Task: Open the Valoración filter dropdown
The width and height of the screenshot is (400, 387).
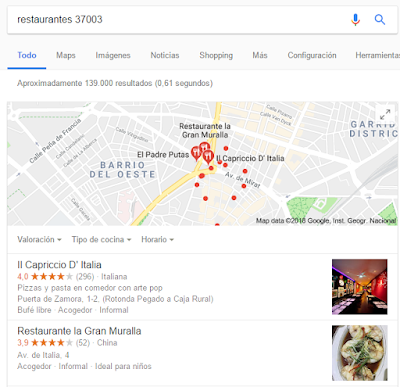Action: tap(39, 239)
